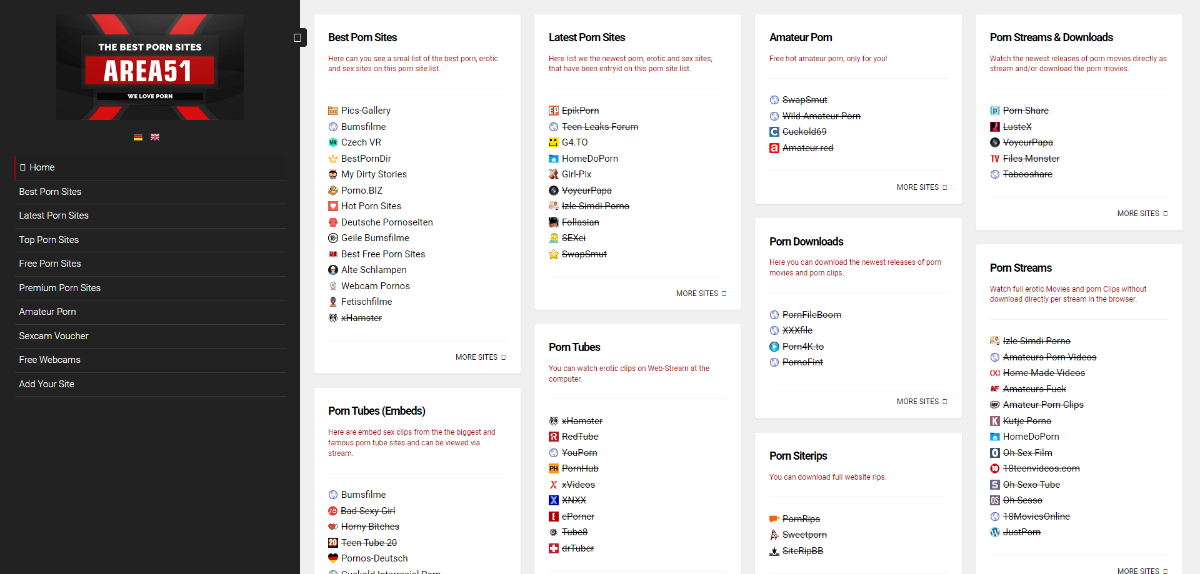Open Top Porn Sites menu item
The image size is (1200, 574).
tap(48, 240)
